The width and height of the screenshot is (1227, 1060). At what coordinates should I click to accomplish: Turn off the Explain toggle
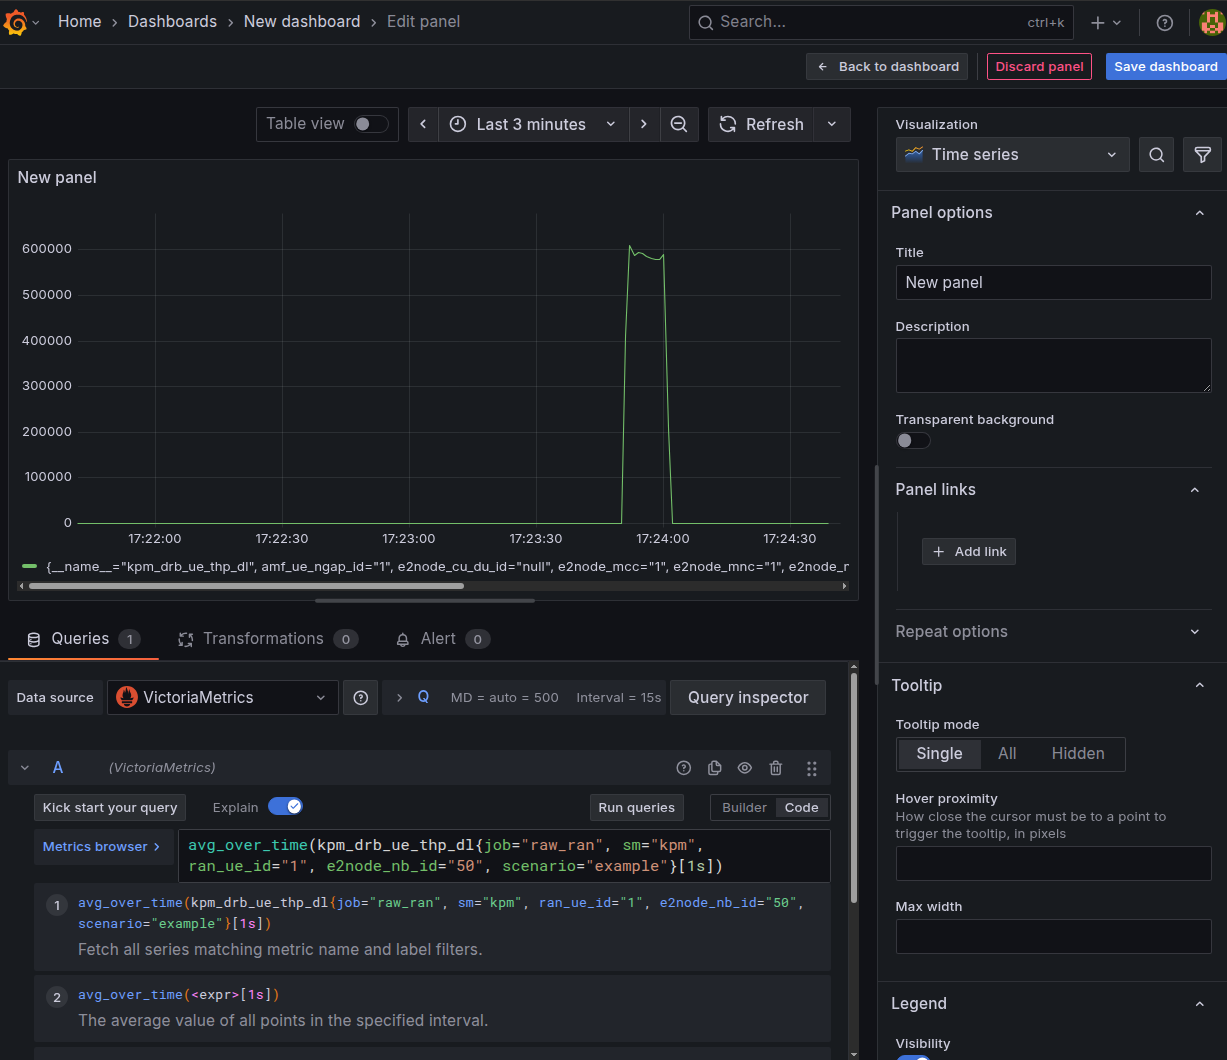point(285,807)
